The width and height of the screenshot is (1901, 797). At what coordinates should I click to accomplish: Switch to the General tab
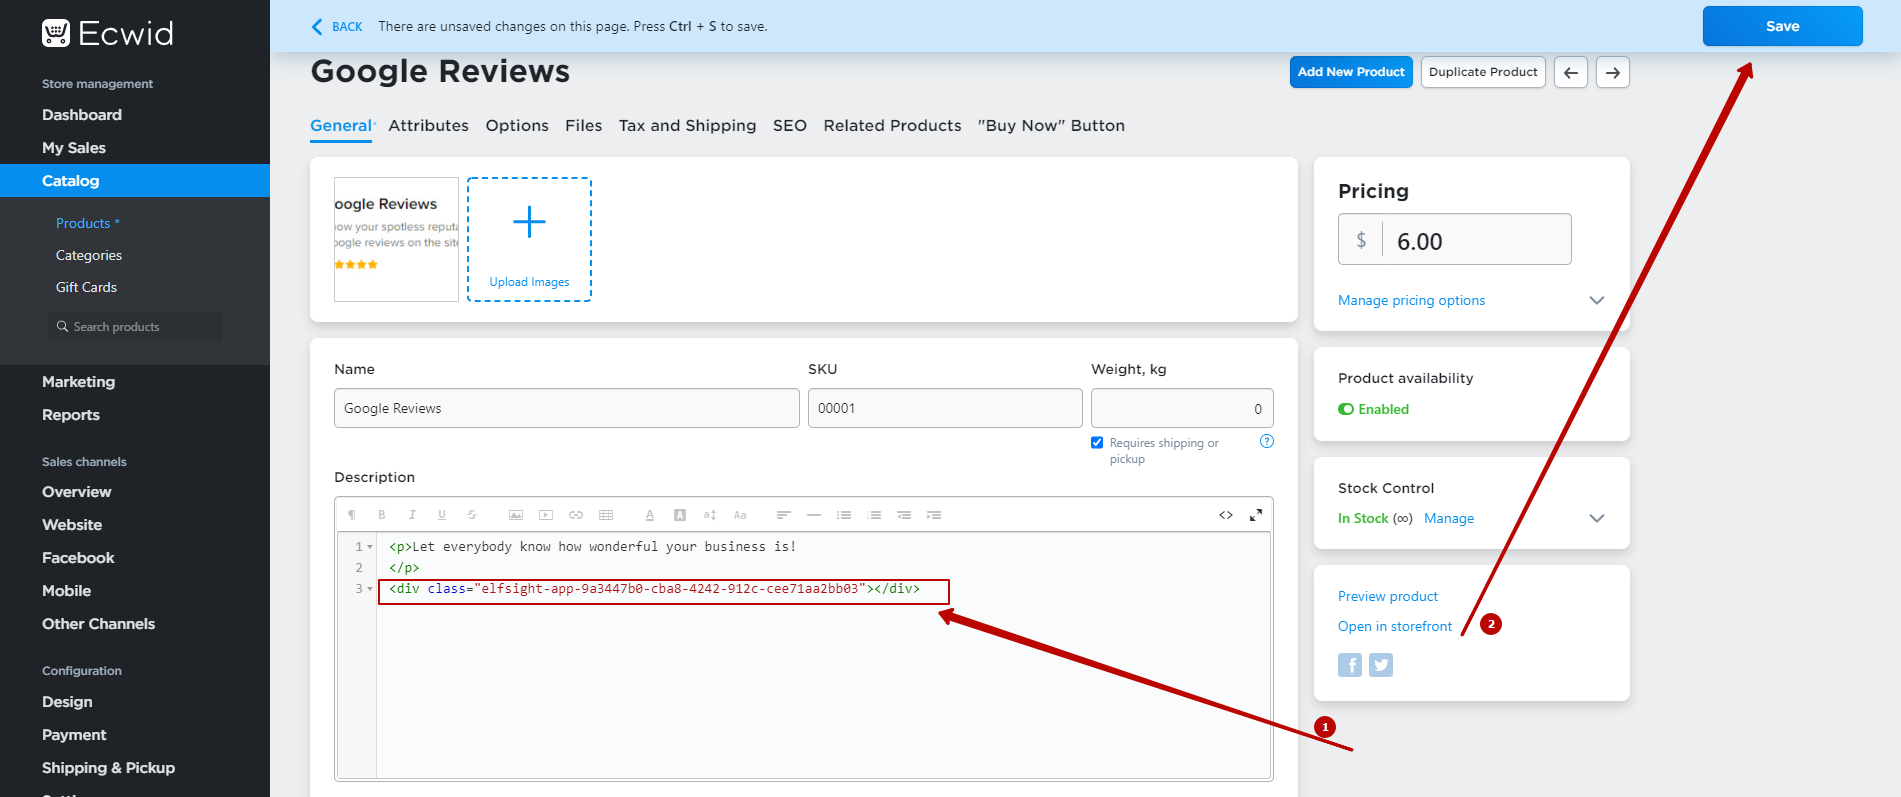pos(341,125)
